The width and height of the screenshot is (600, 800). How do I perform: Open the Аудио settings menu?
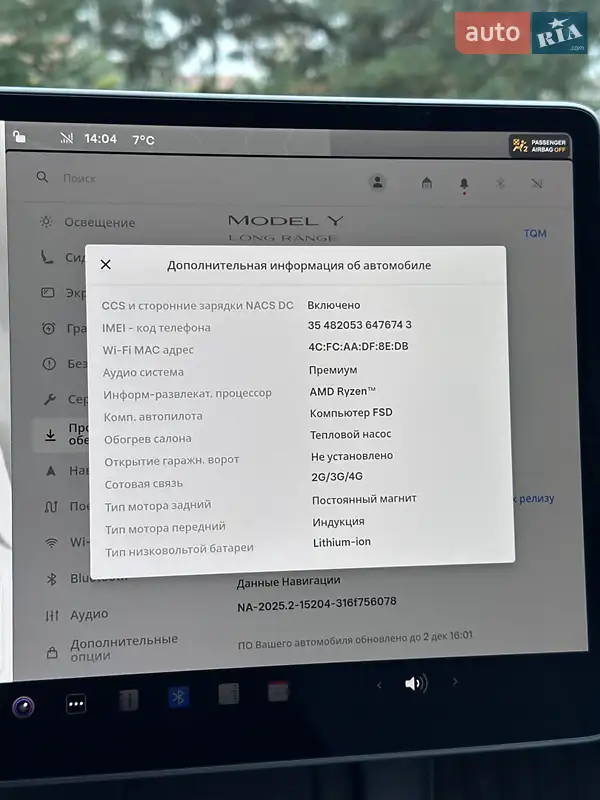[x=88, y=614]
